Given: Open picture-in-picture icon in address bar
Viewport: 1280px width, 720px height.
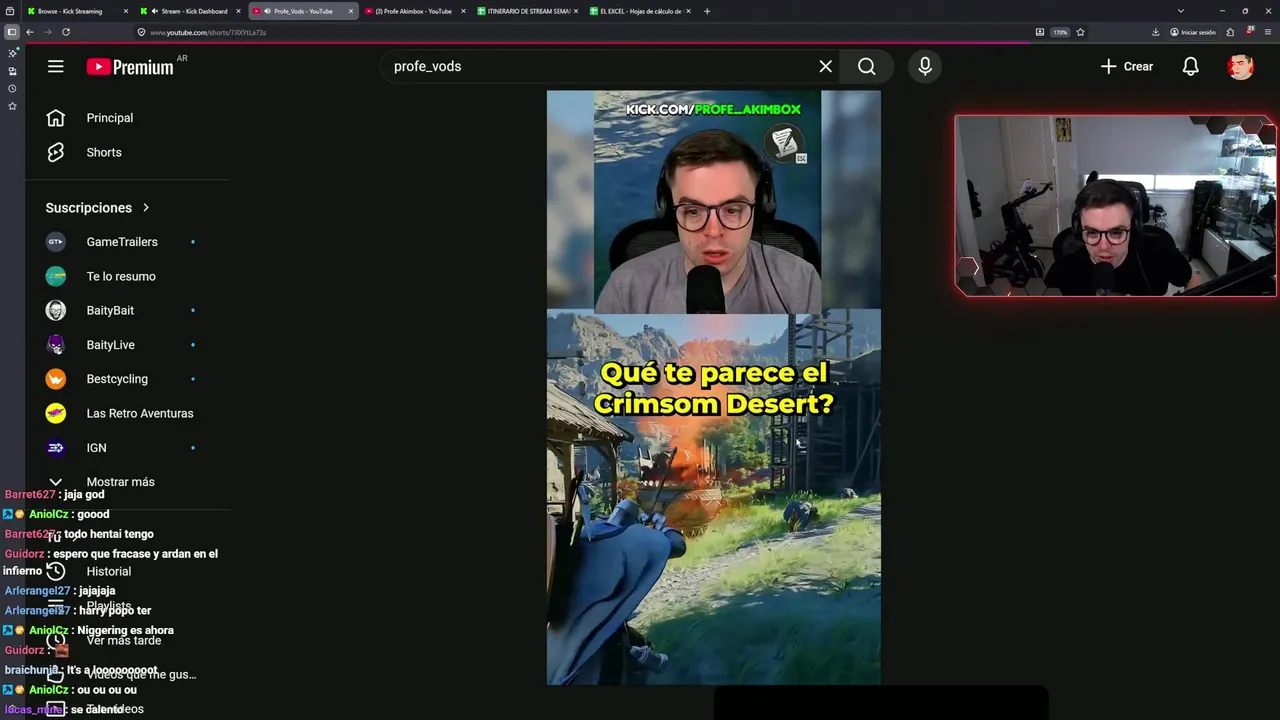Looking at the screenshot, I should click(1040, 32).
